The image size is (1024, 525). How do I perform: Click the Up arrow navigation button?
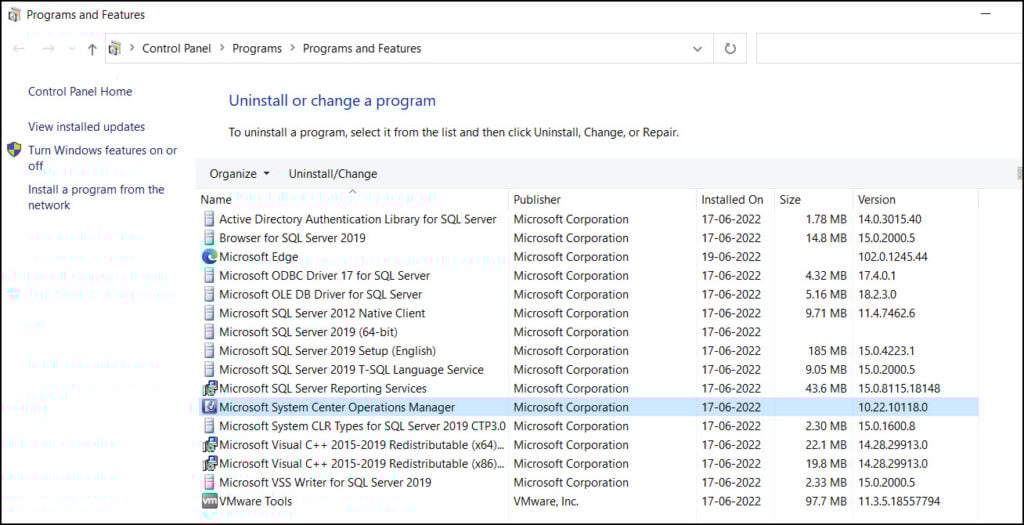(x=92, y=49)
